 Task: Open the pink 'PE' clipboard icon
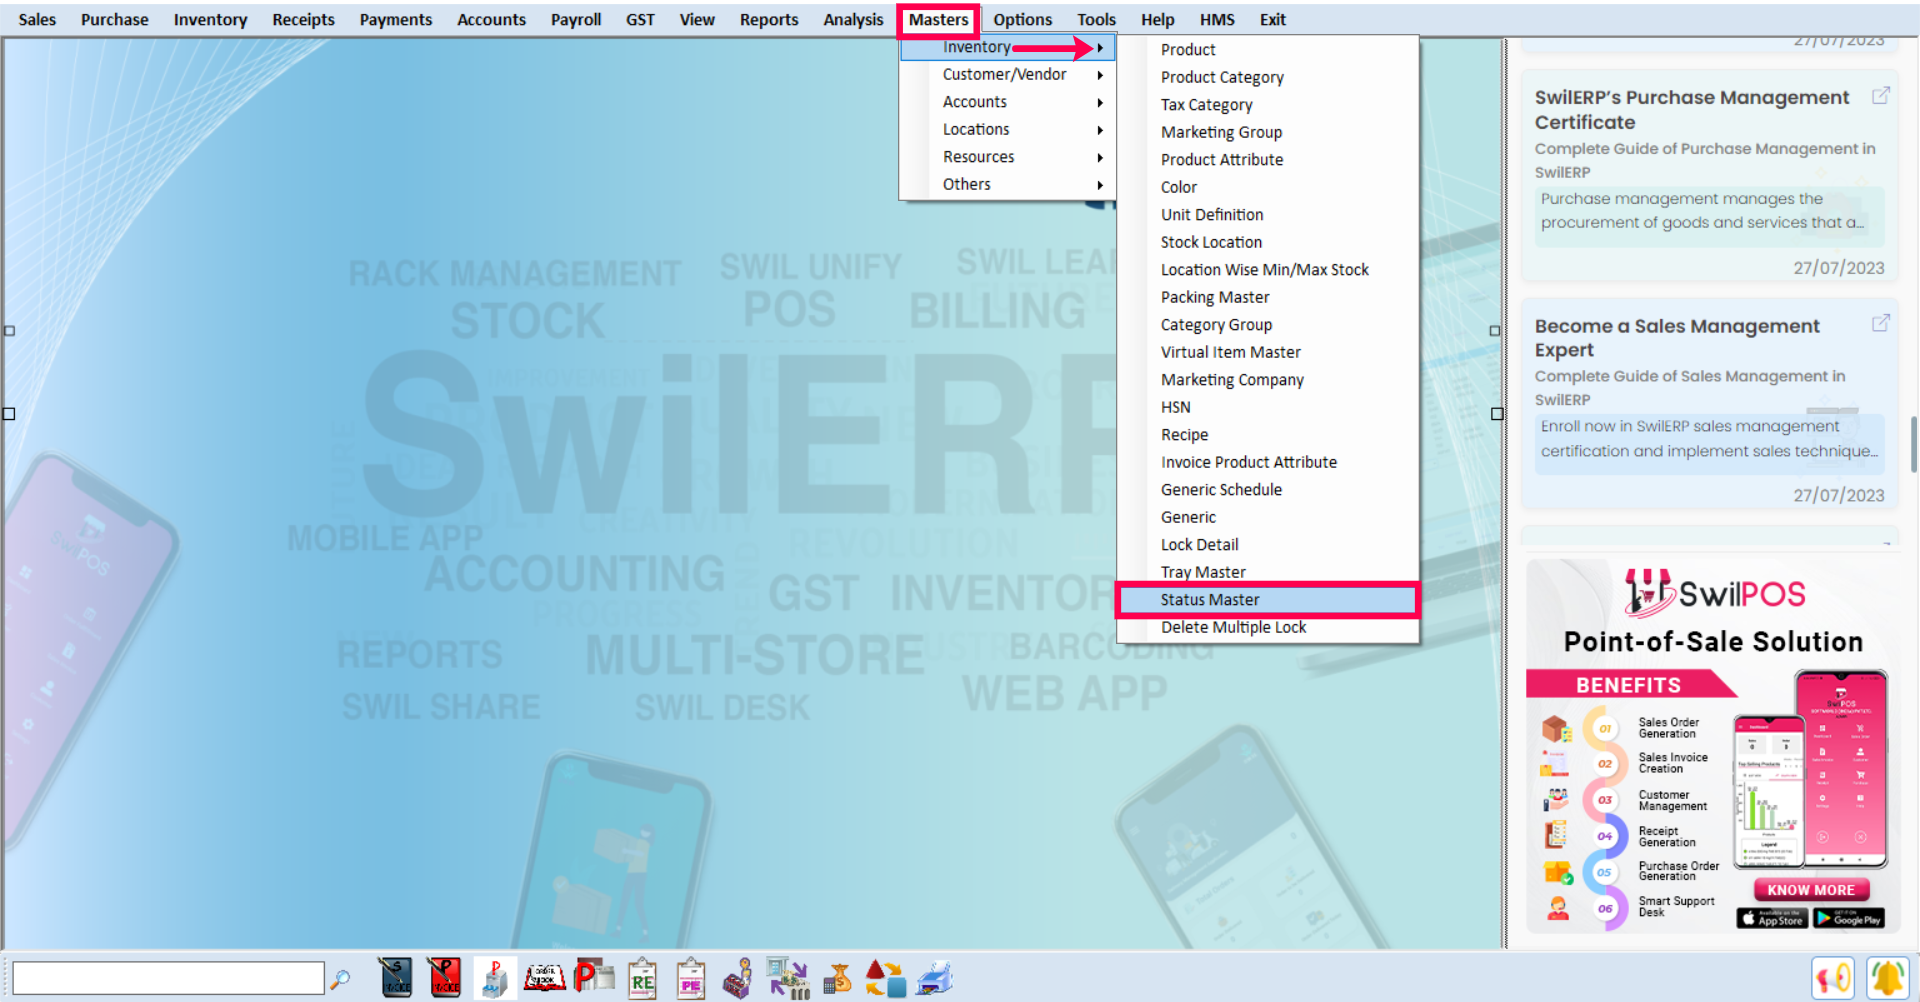[x=691, y=979]
